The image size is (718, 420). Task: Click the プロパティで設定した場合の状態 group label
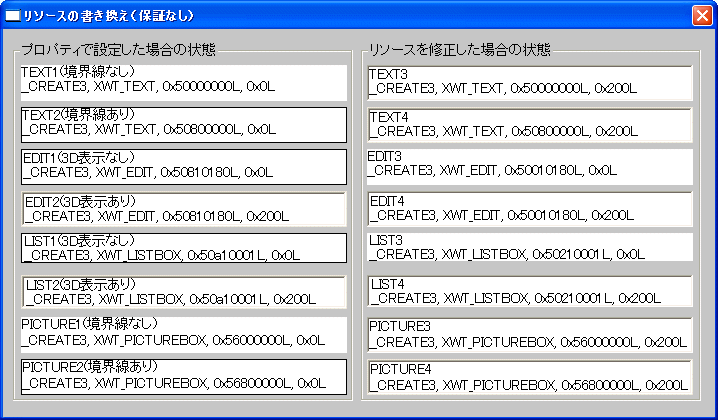118,49
